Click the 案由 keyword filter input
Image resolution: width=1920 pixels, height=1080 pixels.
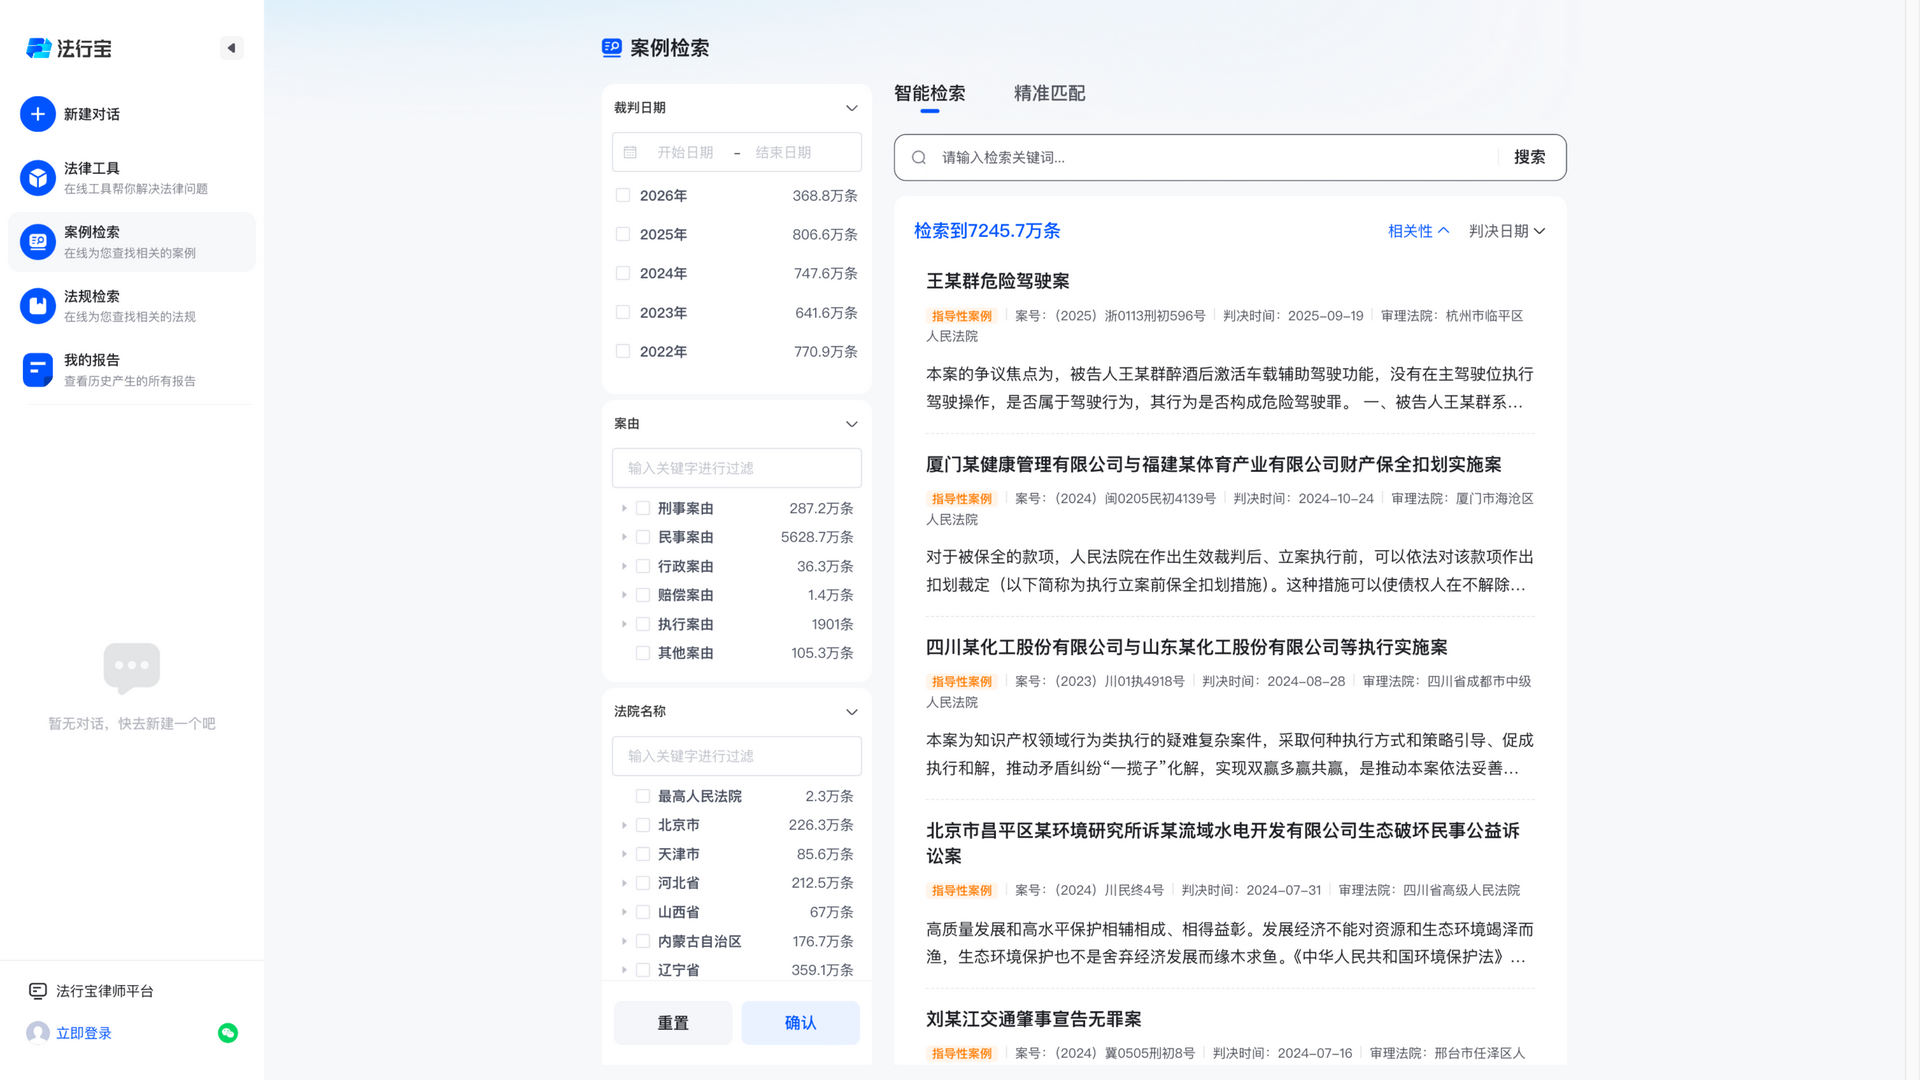click(737, 468)
